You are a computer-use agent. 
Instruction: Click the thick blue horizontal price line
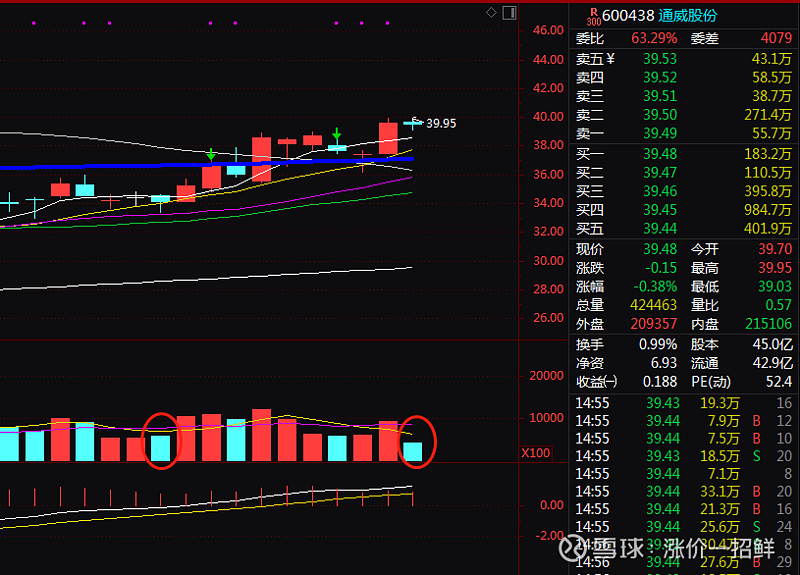point(207,164)
